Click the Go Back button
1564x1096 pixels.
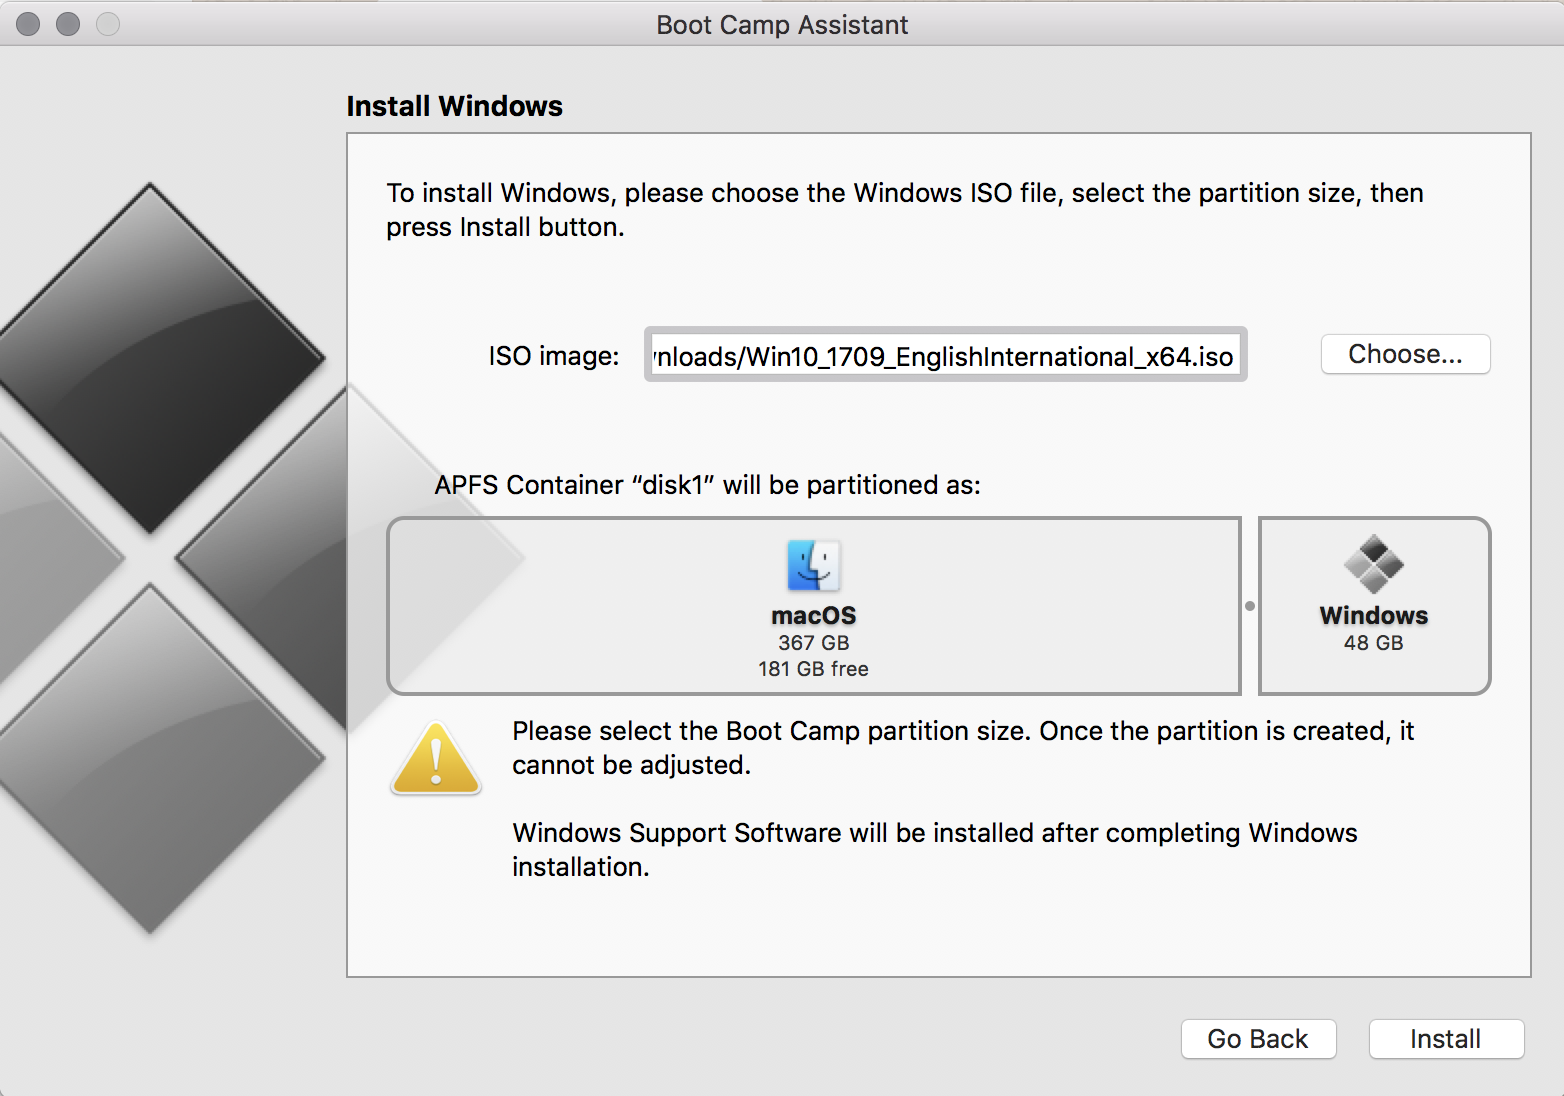tap(1258, 1039)
